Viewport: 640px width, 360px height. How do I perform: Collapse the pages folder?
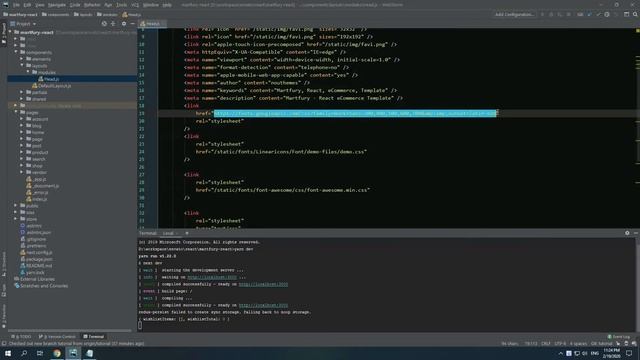(x=16, y=112)
